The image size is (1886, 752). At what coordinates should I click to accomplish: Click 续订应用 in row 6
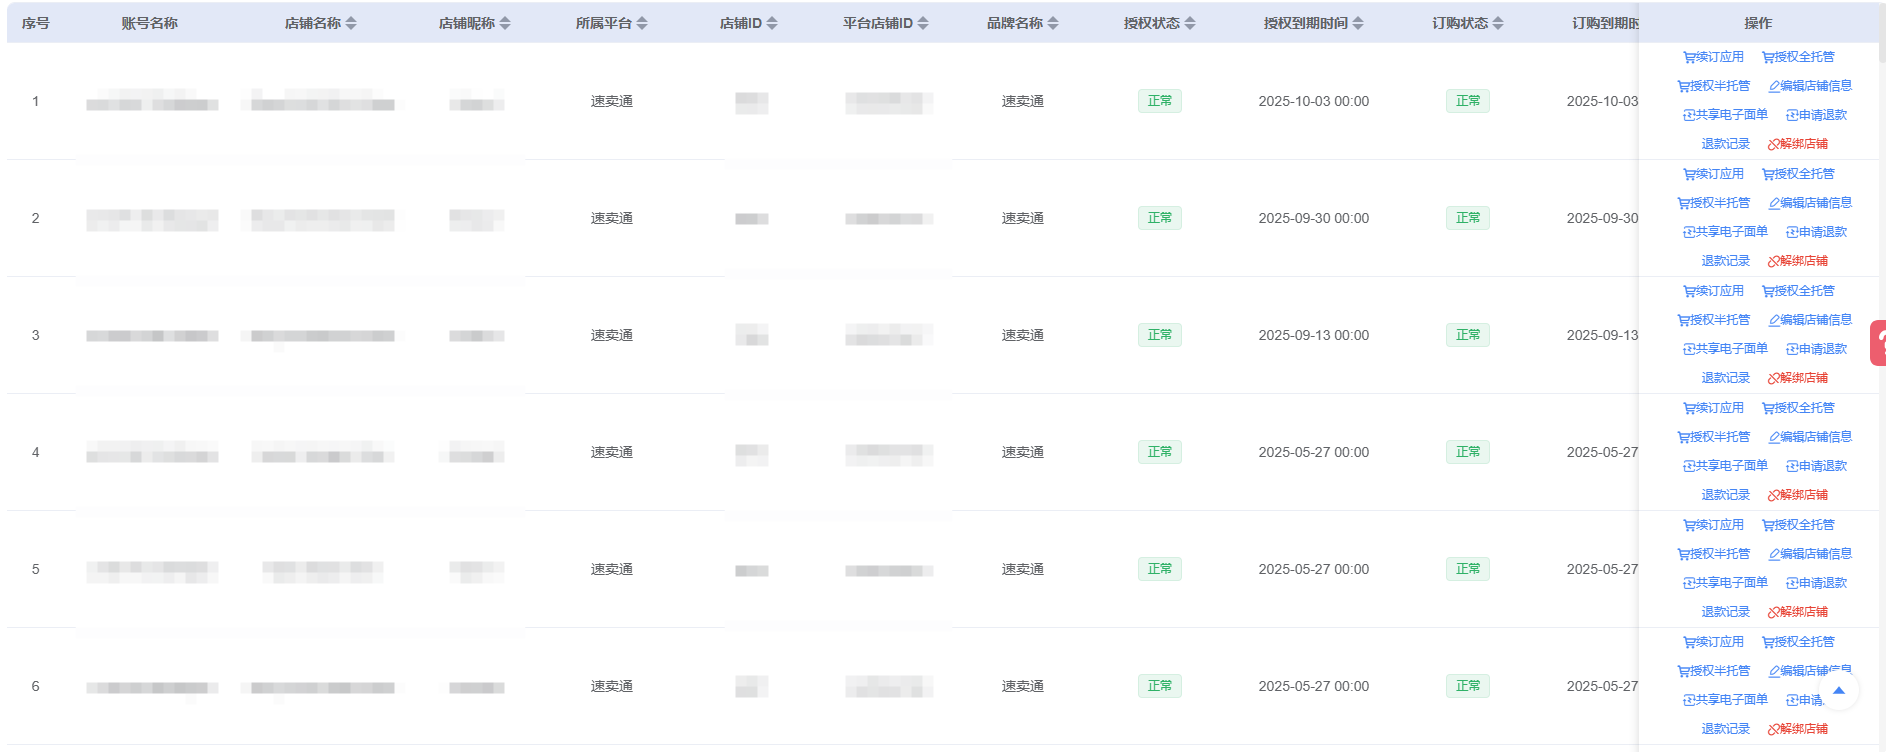click(1713, 642)
